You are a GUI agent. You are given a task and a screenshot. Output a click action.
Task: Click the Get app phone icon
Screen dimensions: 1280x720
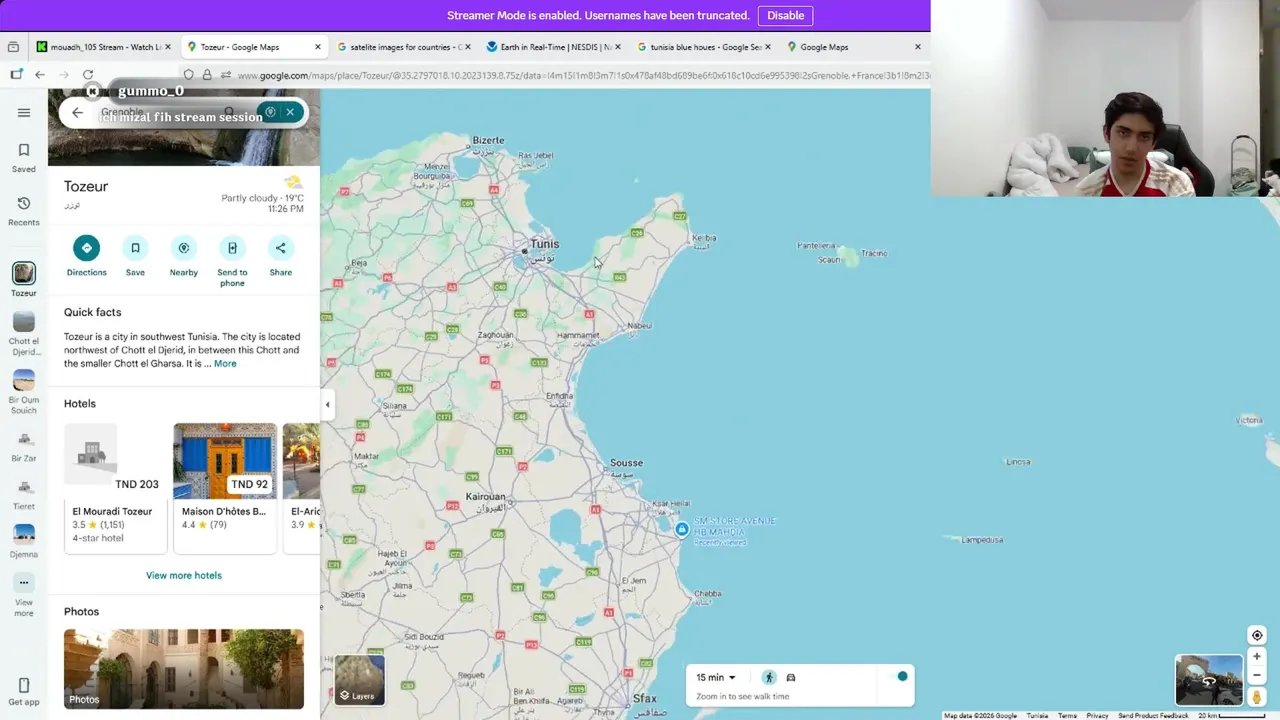(x=24, y=685)
